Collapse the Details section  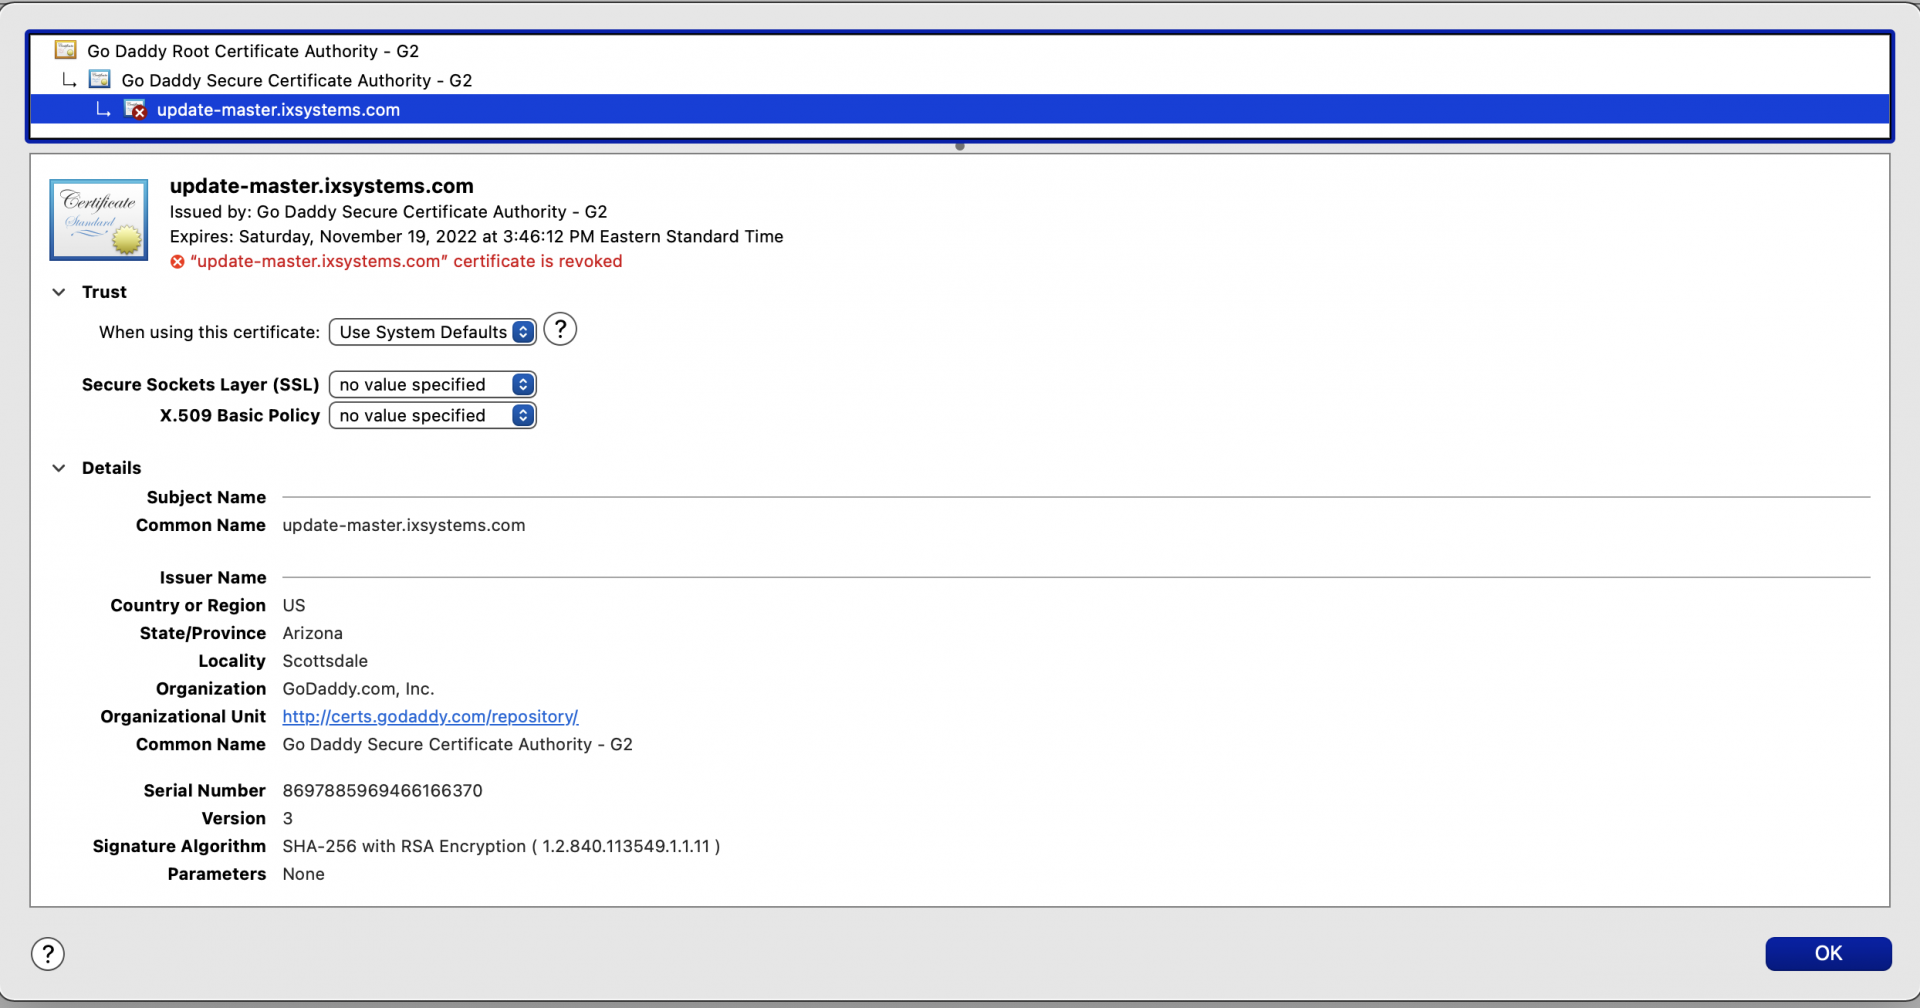pyautogui.click(x=59, y=468)
